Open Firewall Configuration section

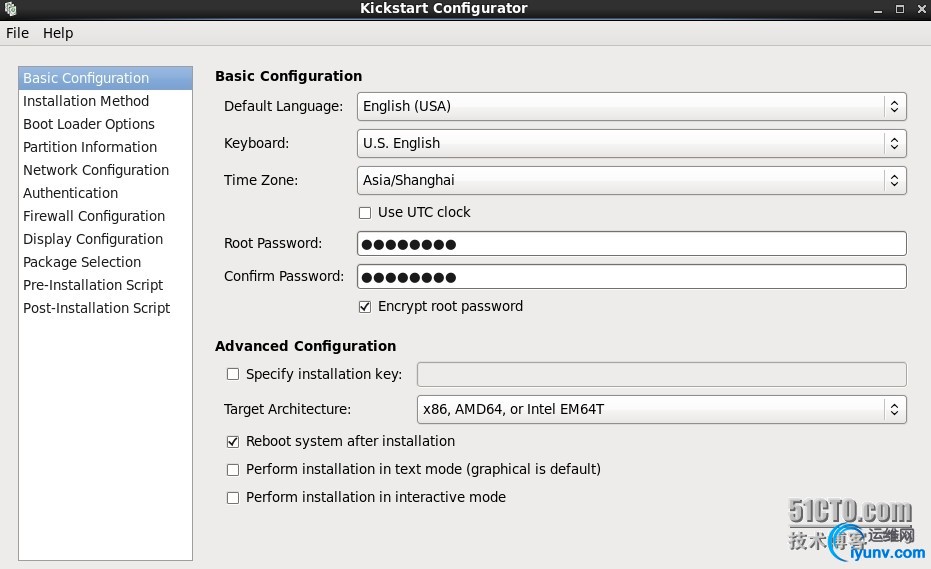coord(105,216)
